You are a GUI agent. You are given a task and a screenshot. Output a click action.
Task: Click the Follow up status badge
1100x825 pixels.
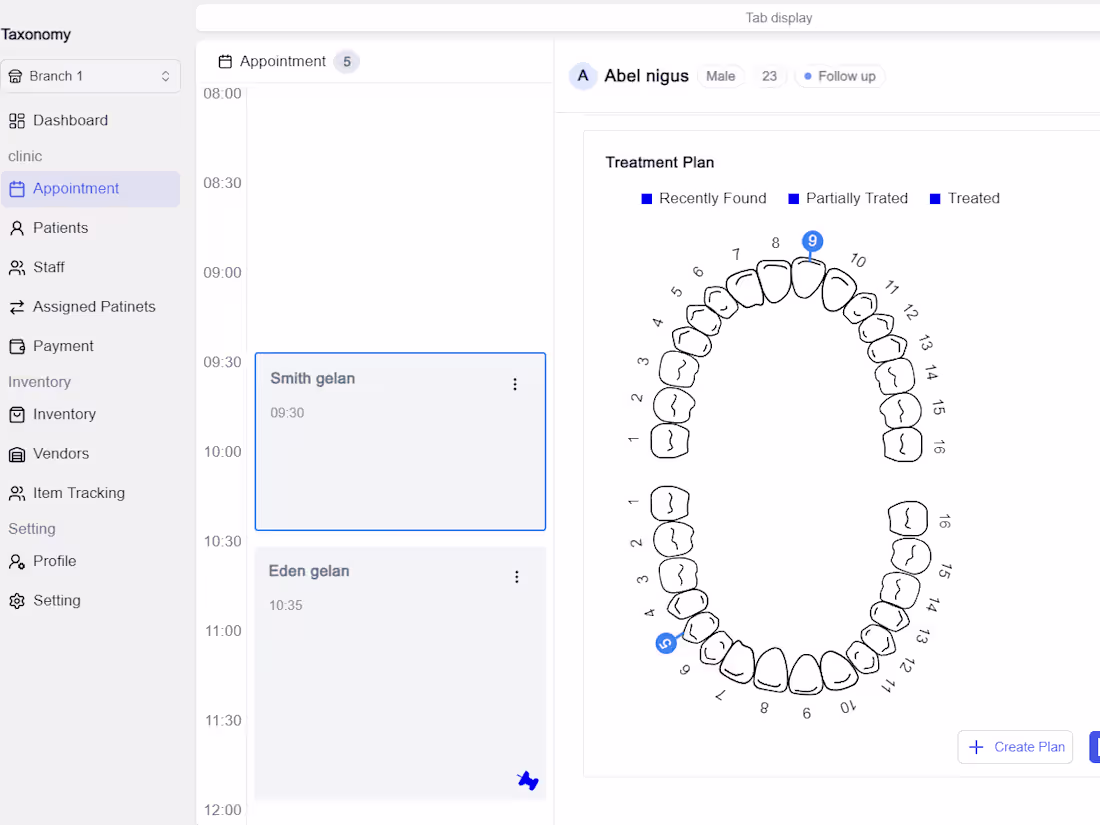coord(840,75)
